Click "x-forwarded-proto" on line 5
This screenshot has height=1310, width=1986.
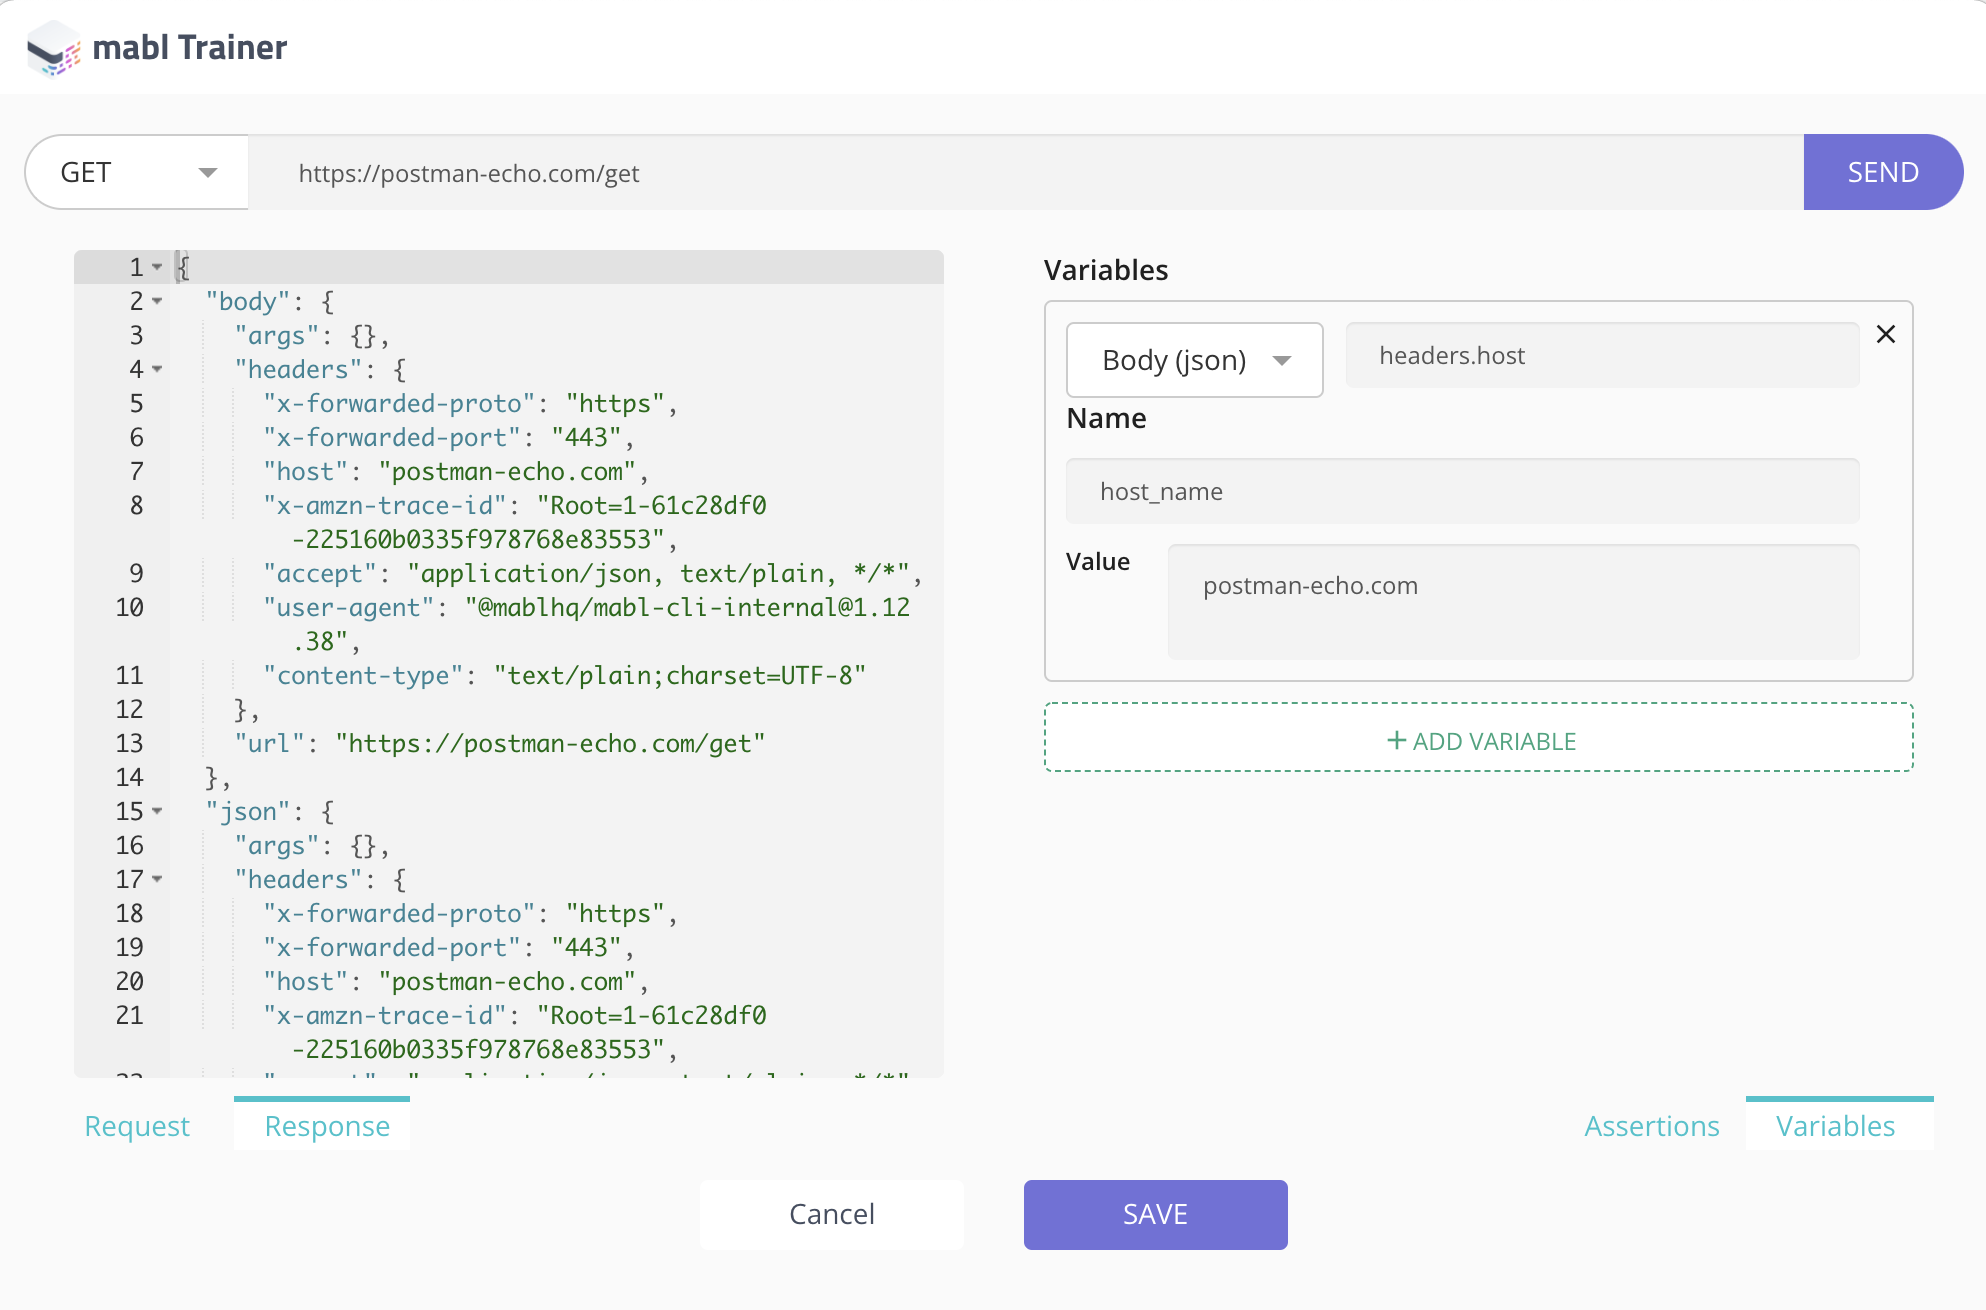pos(471,403)
